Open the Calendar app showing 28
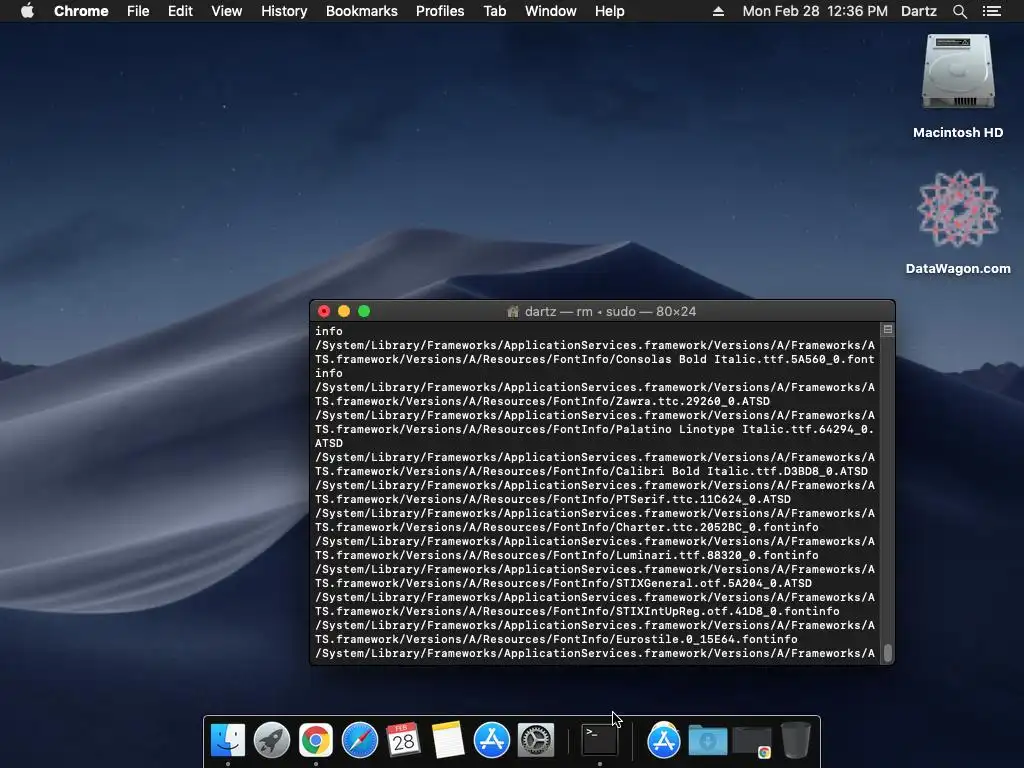This screenshot has height=768, width=1024. click(404, 741)
